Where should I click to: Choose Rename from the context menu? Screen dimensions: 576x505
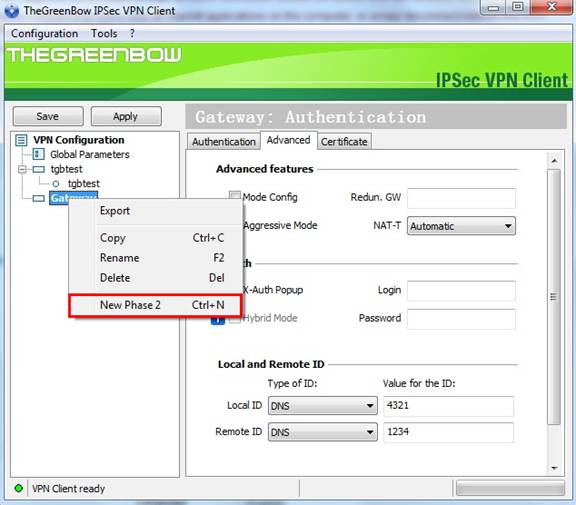[x=156, y=258]
